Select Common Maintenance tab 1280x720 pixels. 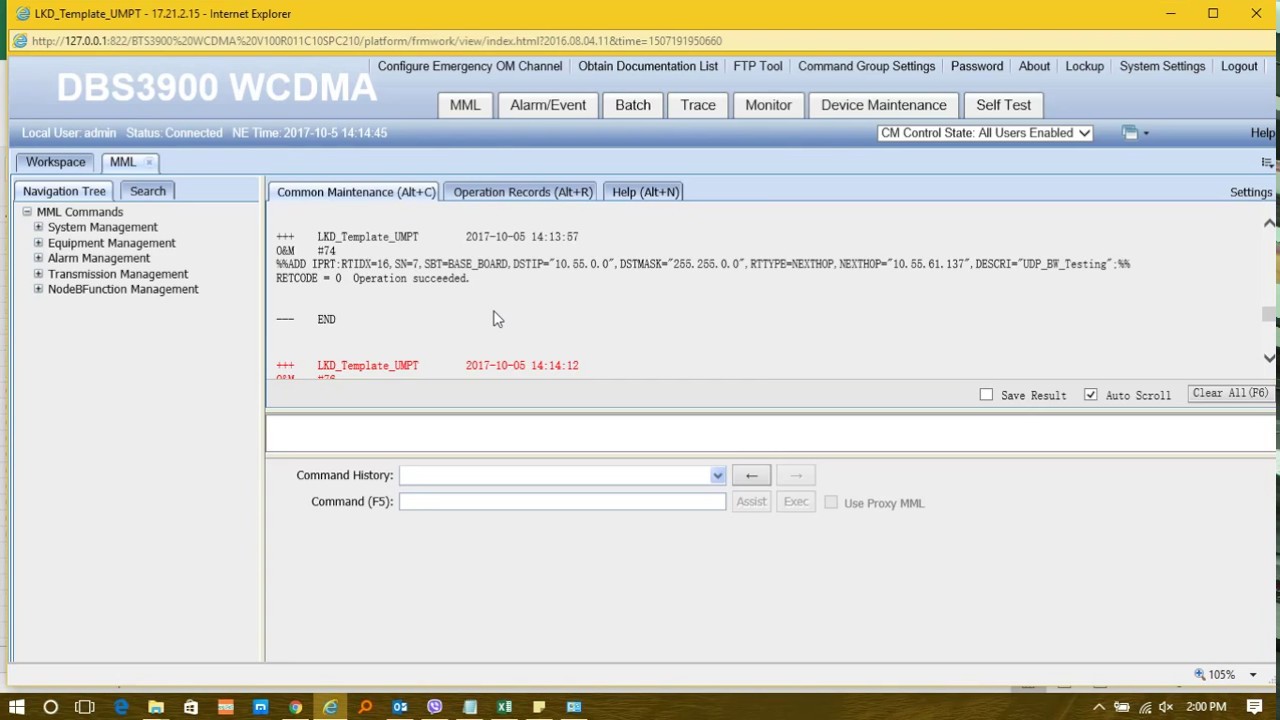[356, 192]
